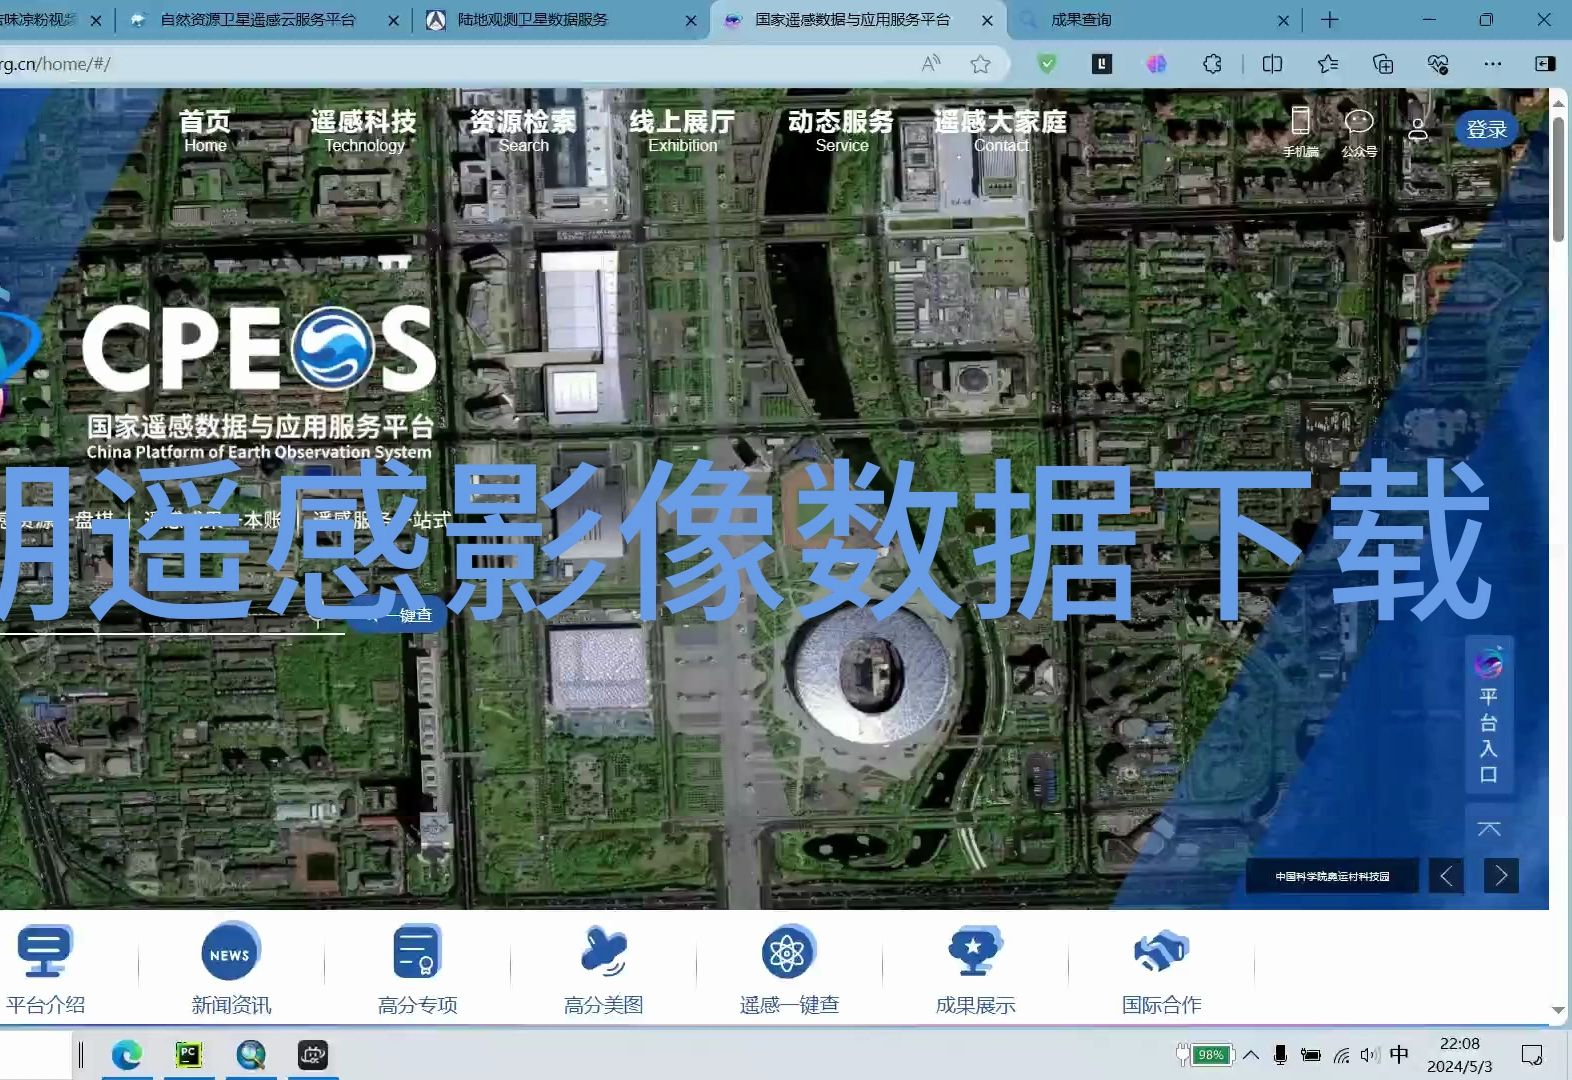
Task: Open the 平台入口 side panel
Action: coord(1489,715)
